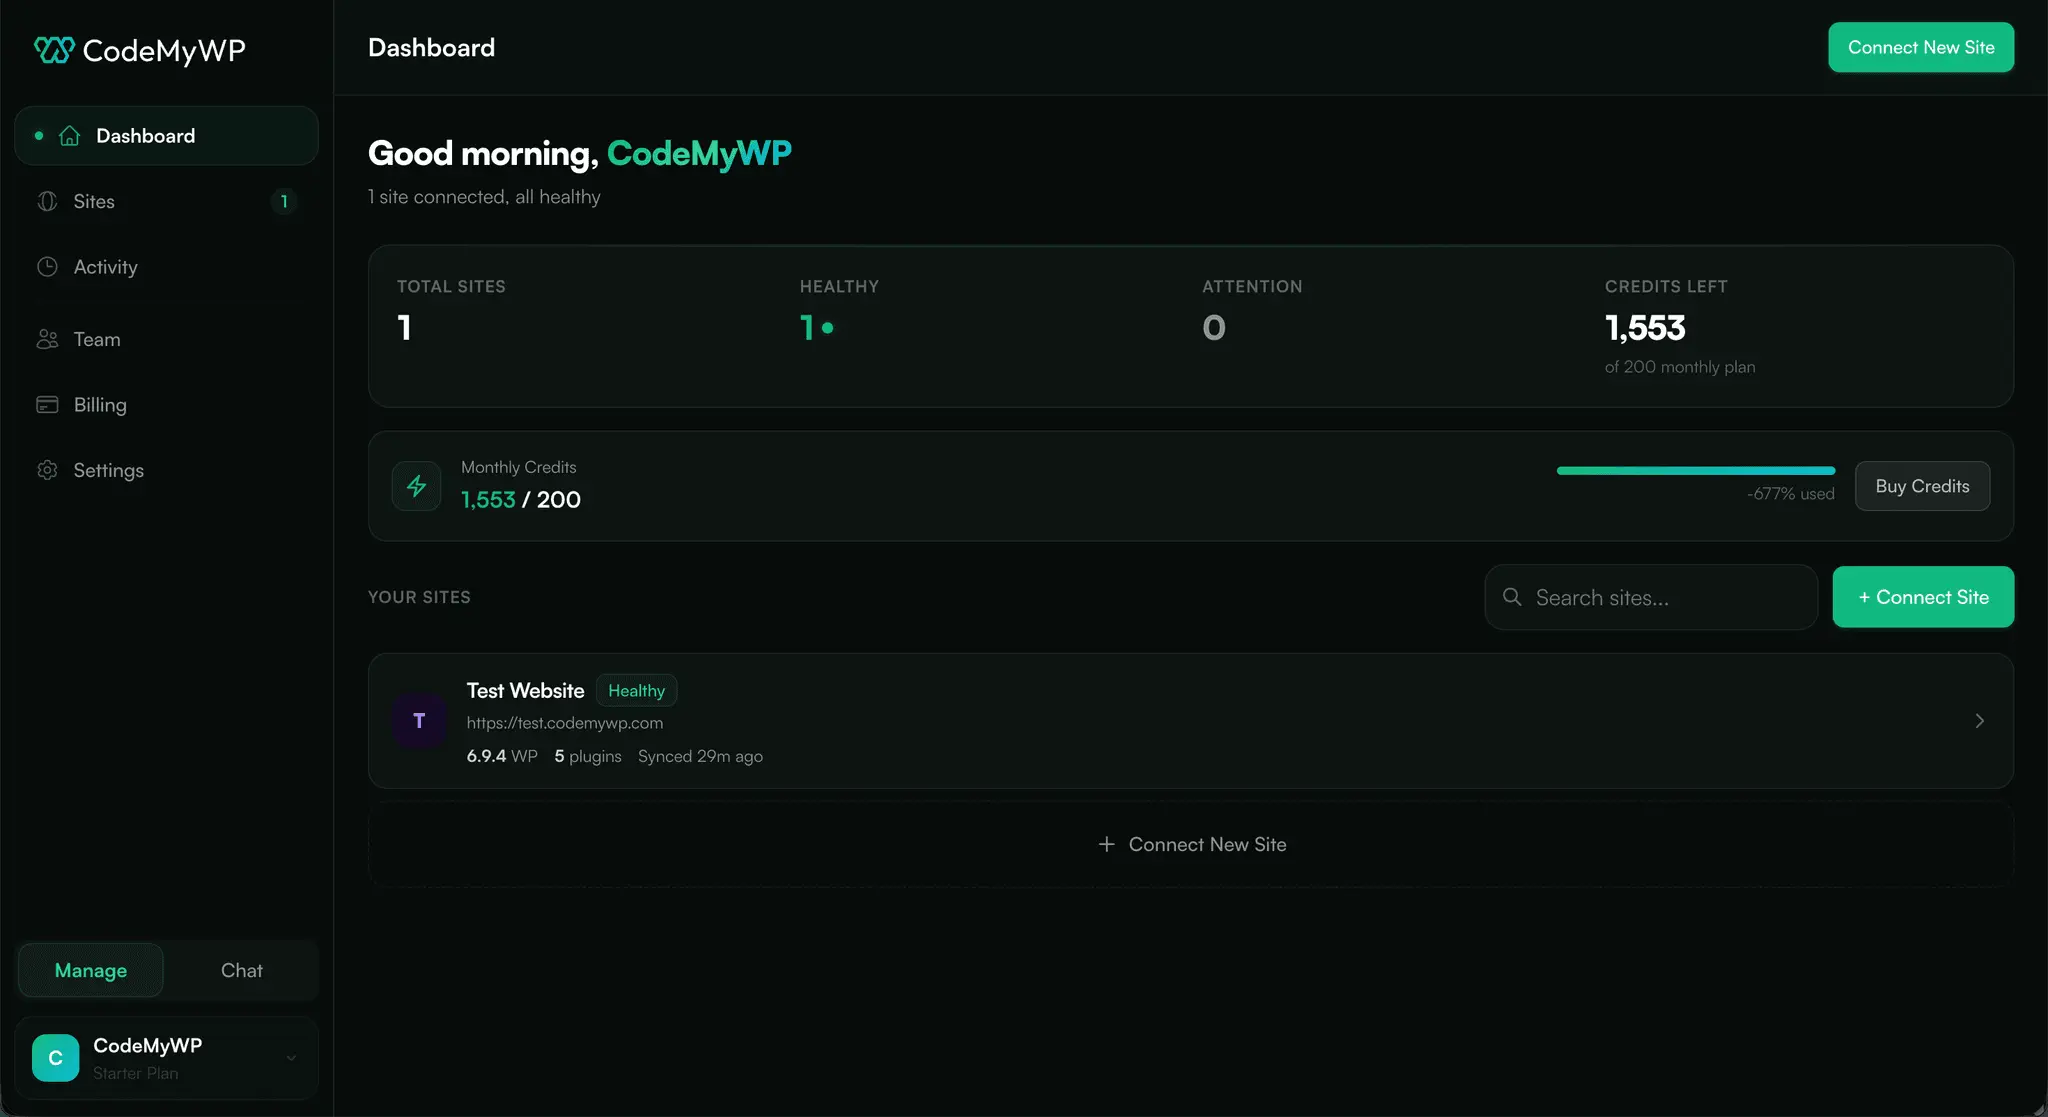Open Billing from the sidebar
Screen dimensions: 2048x1117
coord(167,404)
